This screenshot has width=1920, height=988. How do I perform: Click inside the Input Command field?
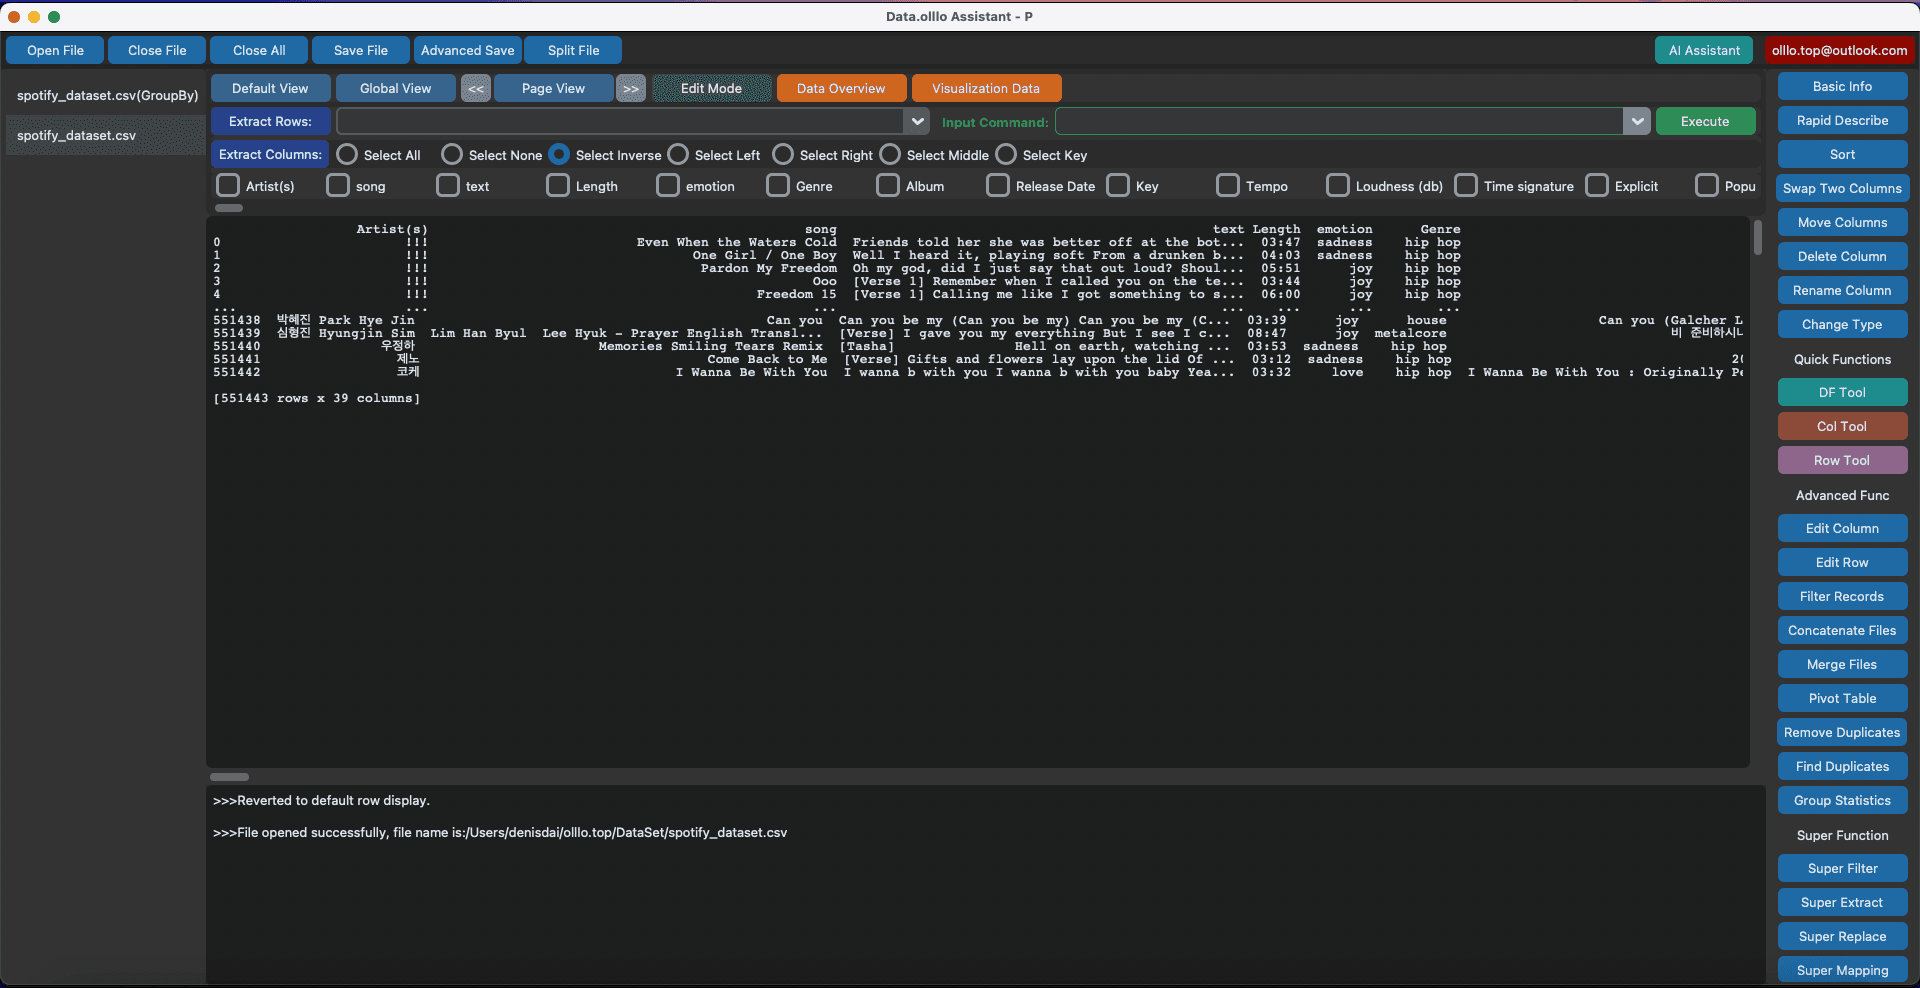[x=1338, y=122]
